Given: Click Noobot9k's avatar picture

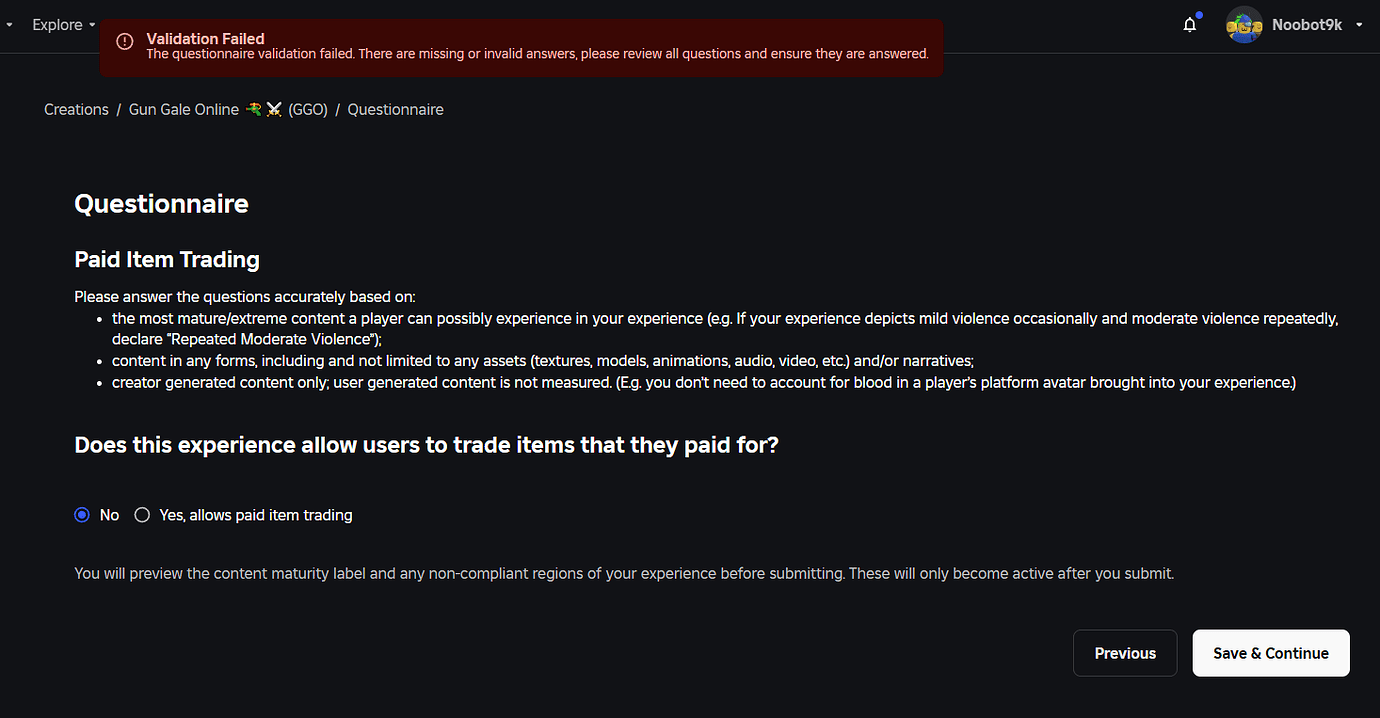Looking at the screenshot, I should 1243,24.
